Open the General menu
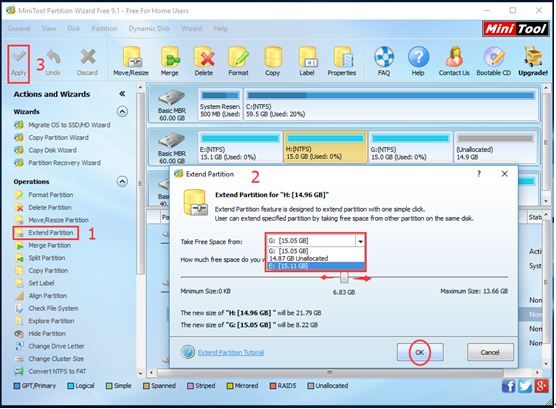Screen dimensions: 556x409 pos(19,29)
